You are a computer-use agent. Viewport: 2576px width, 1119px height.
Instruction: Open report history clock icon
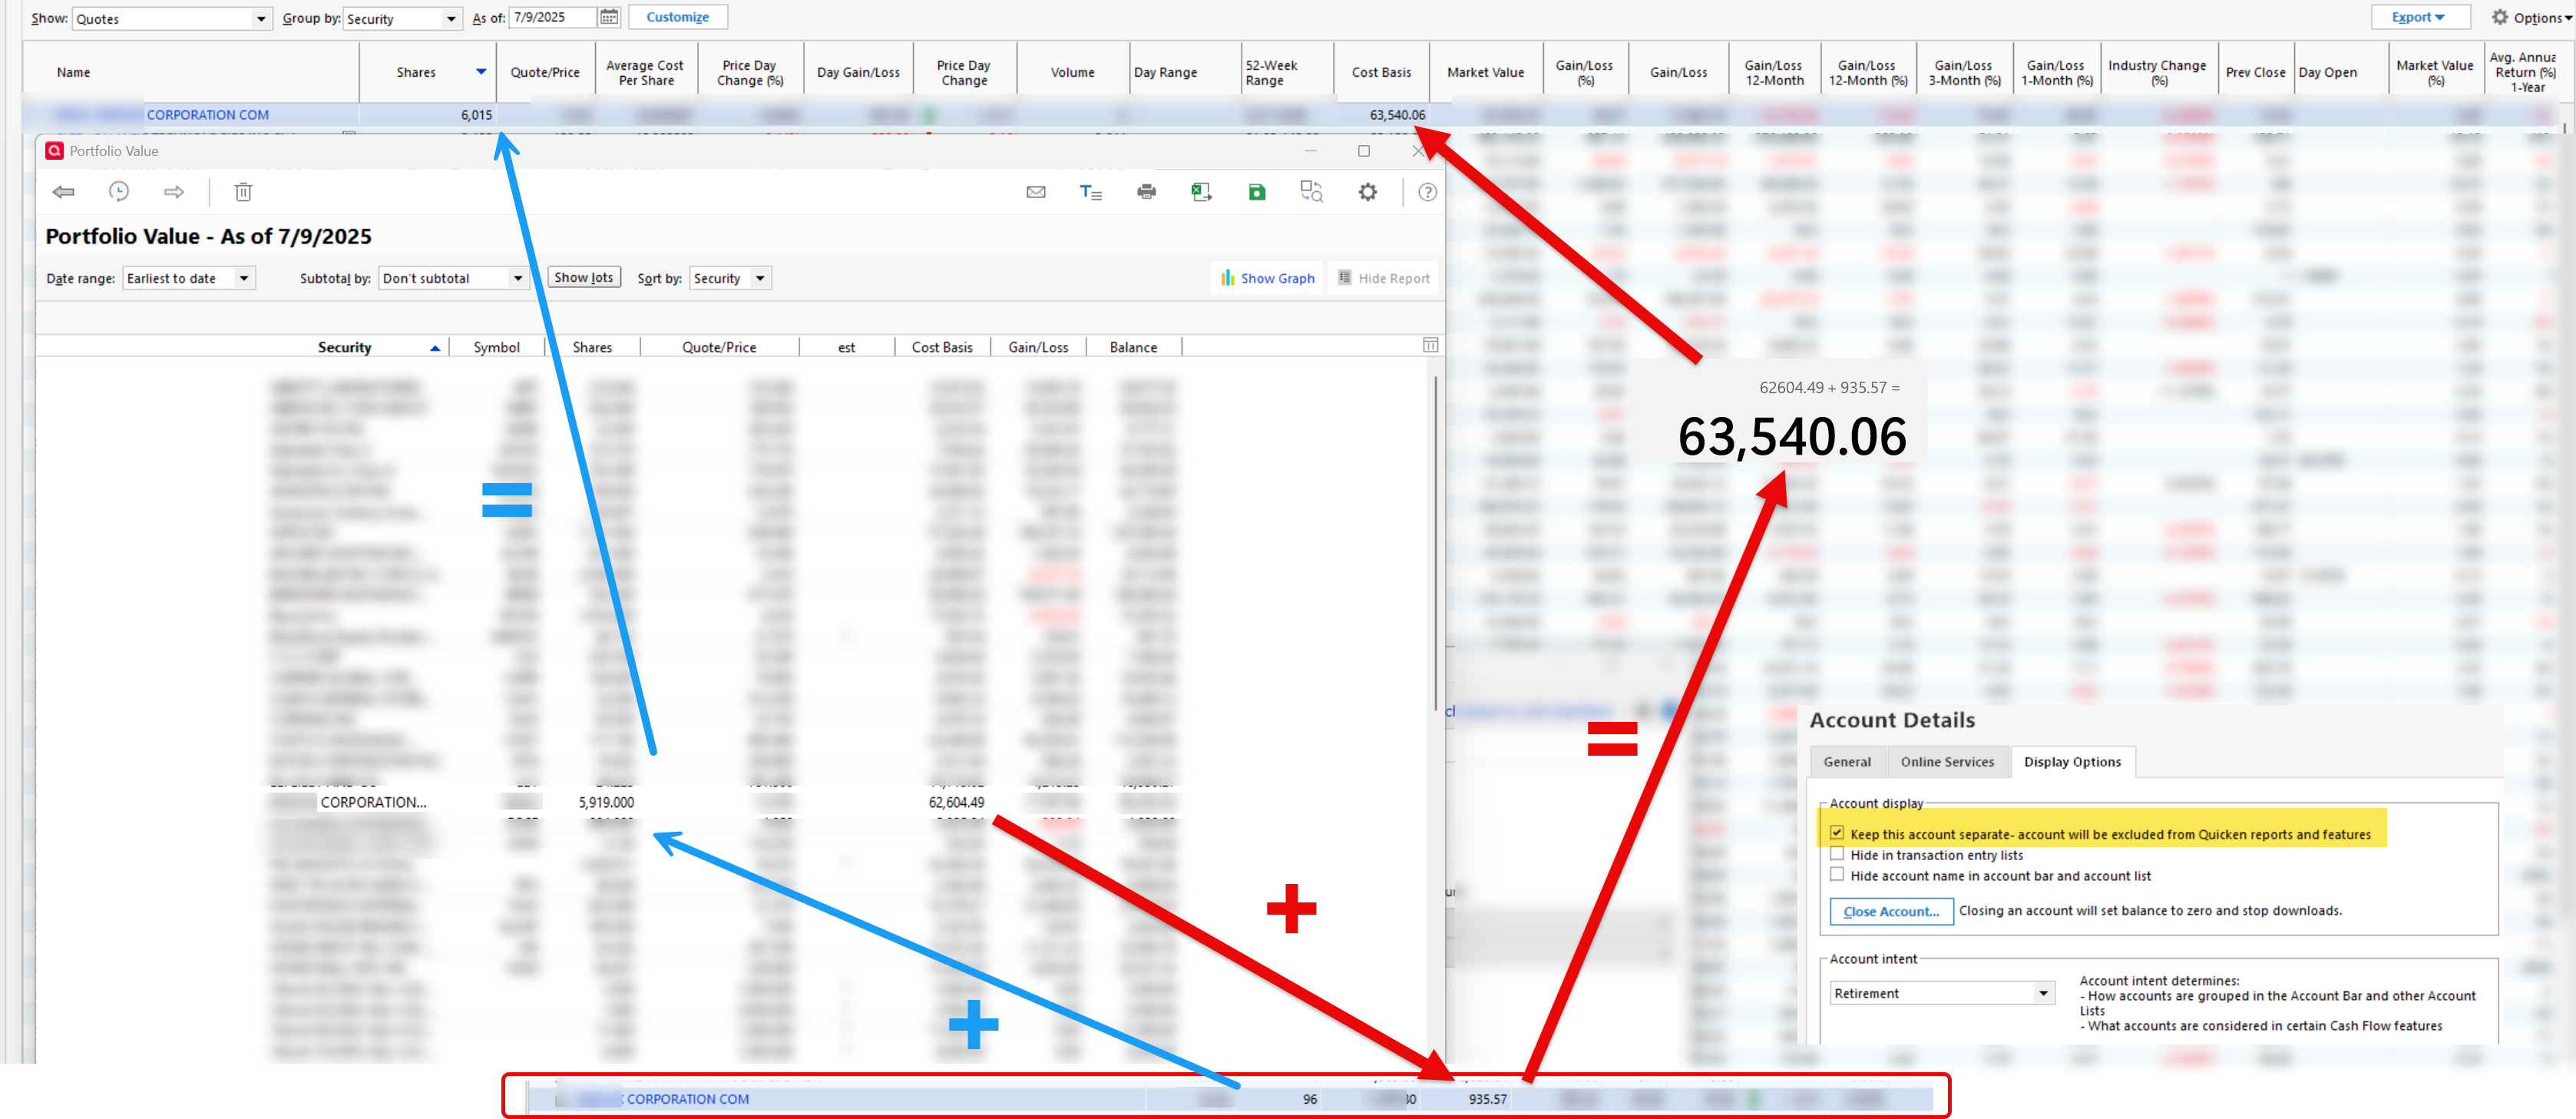pos(118,192)
